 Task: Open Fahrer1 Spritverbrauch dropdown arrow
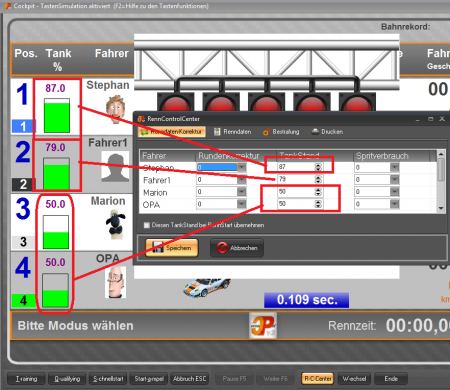point(395,180)
